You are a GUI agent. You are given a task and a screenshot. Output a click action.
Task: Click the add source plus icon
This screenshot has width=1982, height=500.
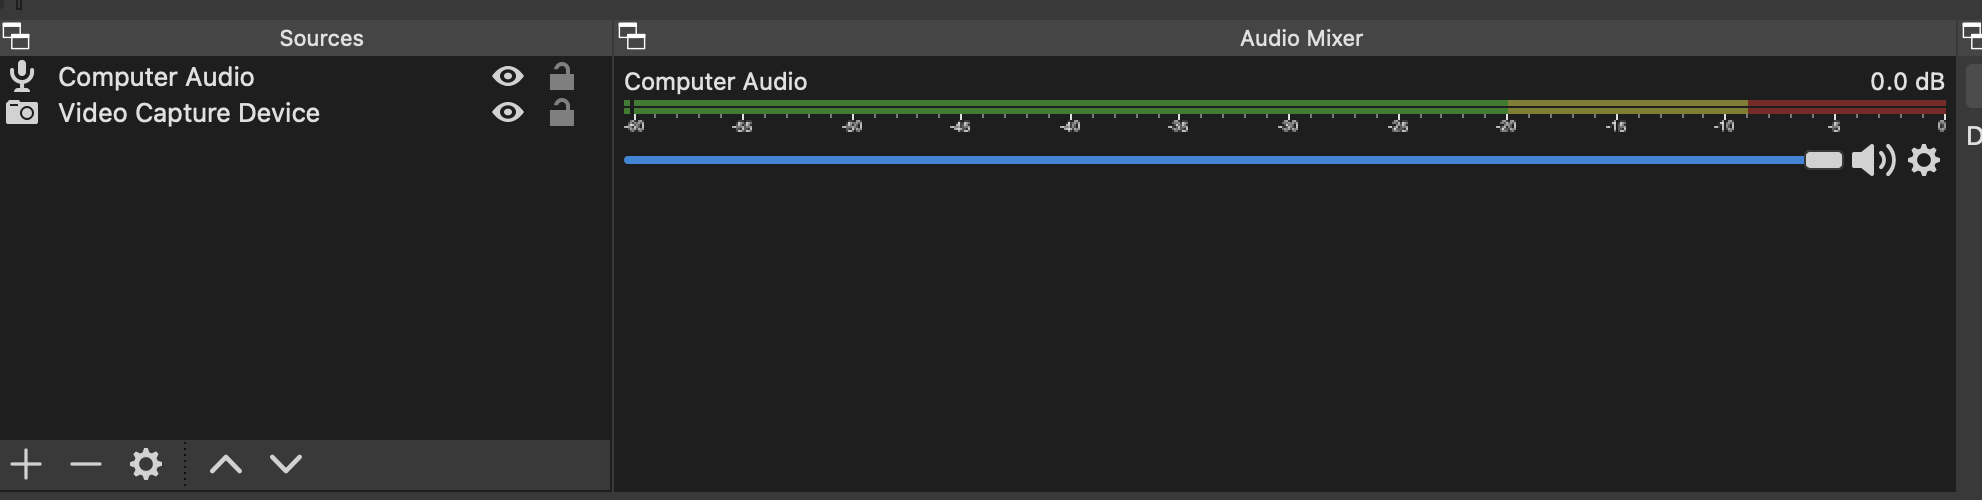(26, 464)
